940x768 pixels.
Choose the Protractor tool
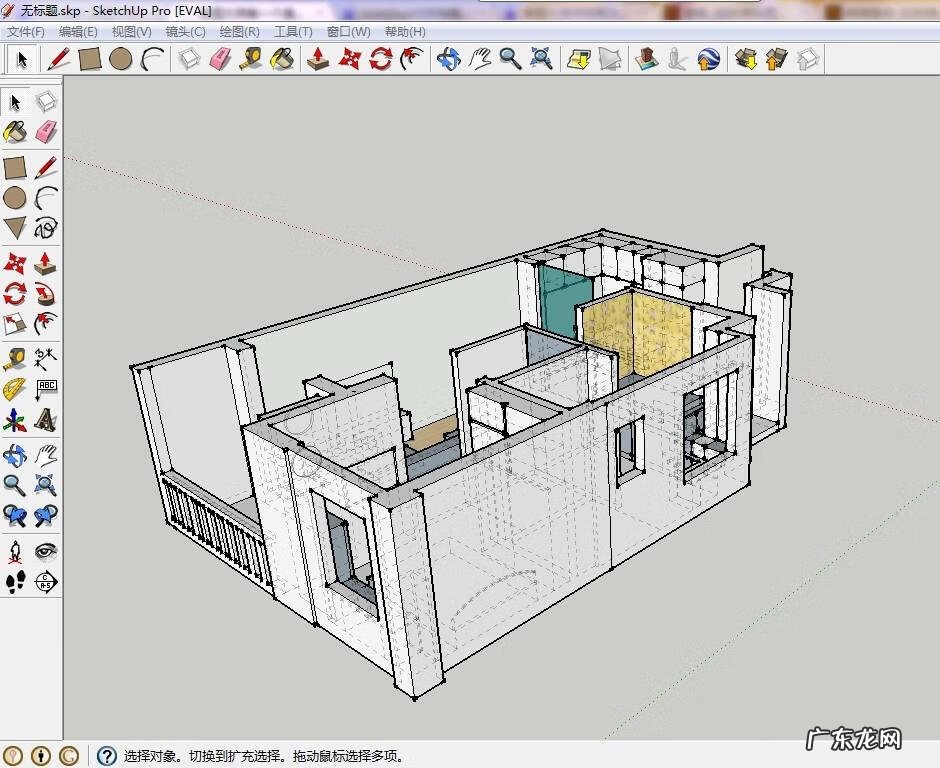15,389
